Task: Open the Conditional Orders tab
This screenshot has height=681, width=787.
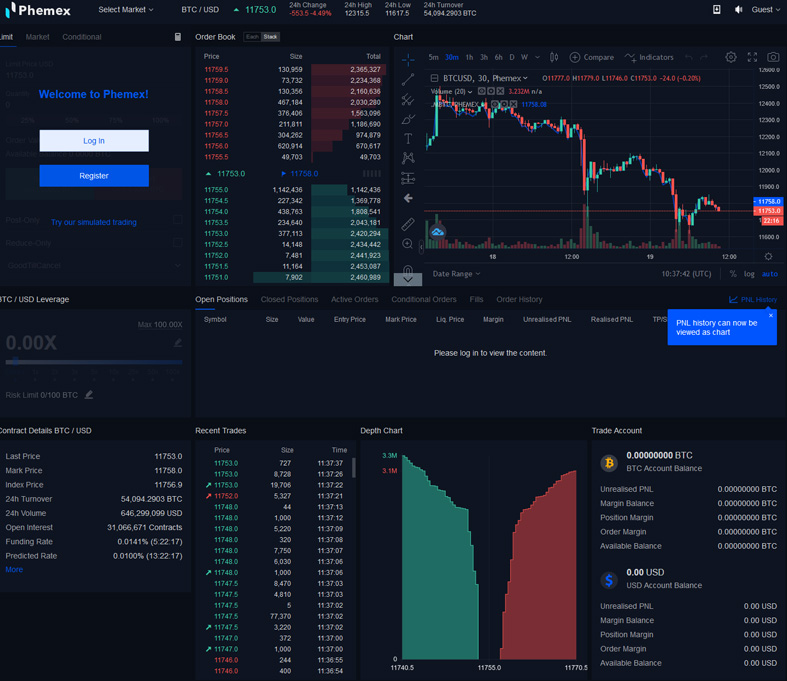Action: [x=424, y=300]
